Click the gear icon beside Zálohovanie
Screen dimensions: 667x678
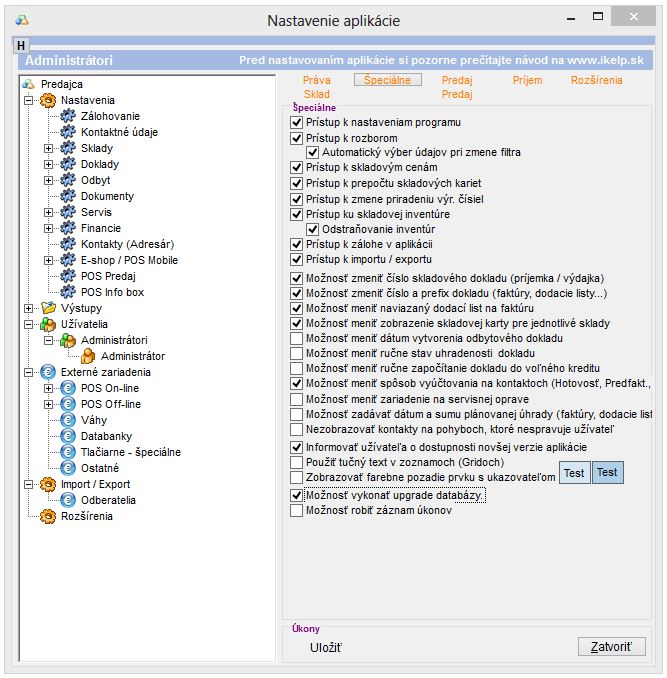(68, 117)
